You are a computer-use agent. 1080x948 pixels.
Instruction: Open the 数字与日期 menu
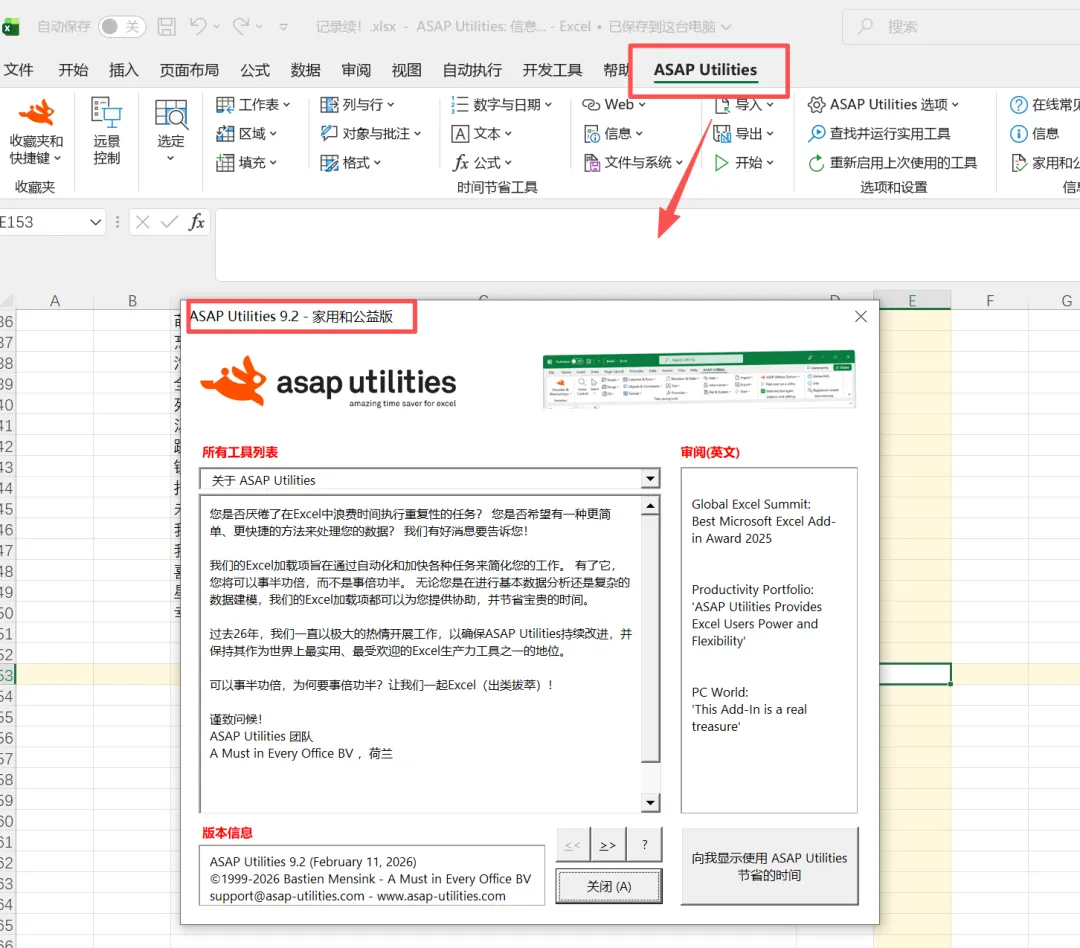coord(501,105)
